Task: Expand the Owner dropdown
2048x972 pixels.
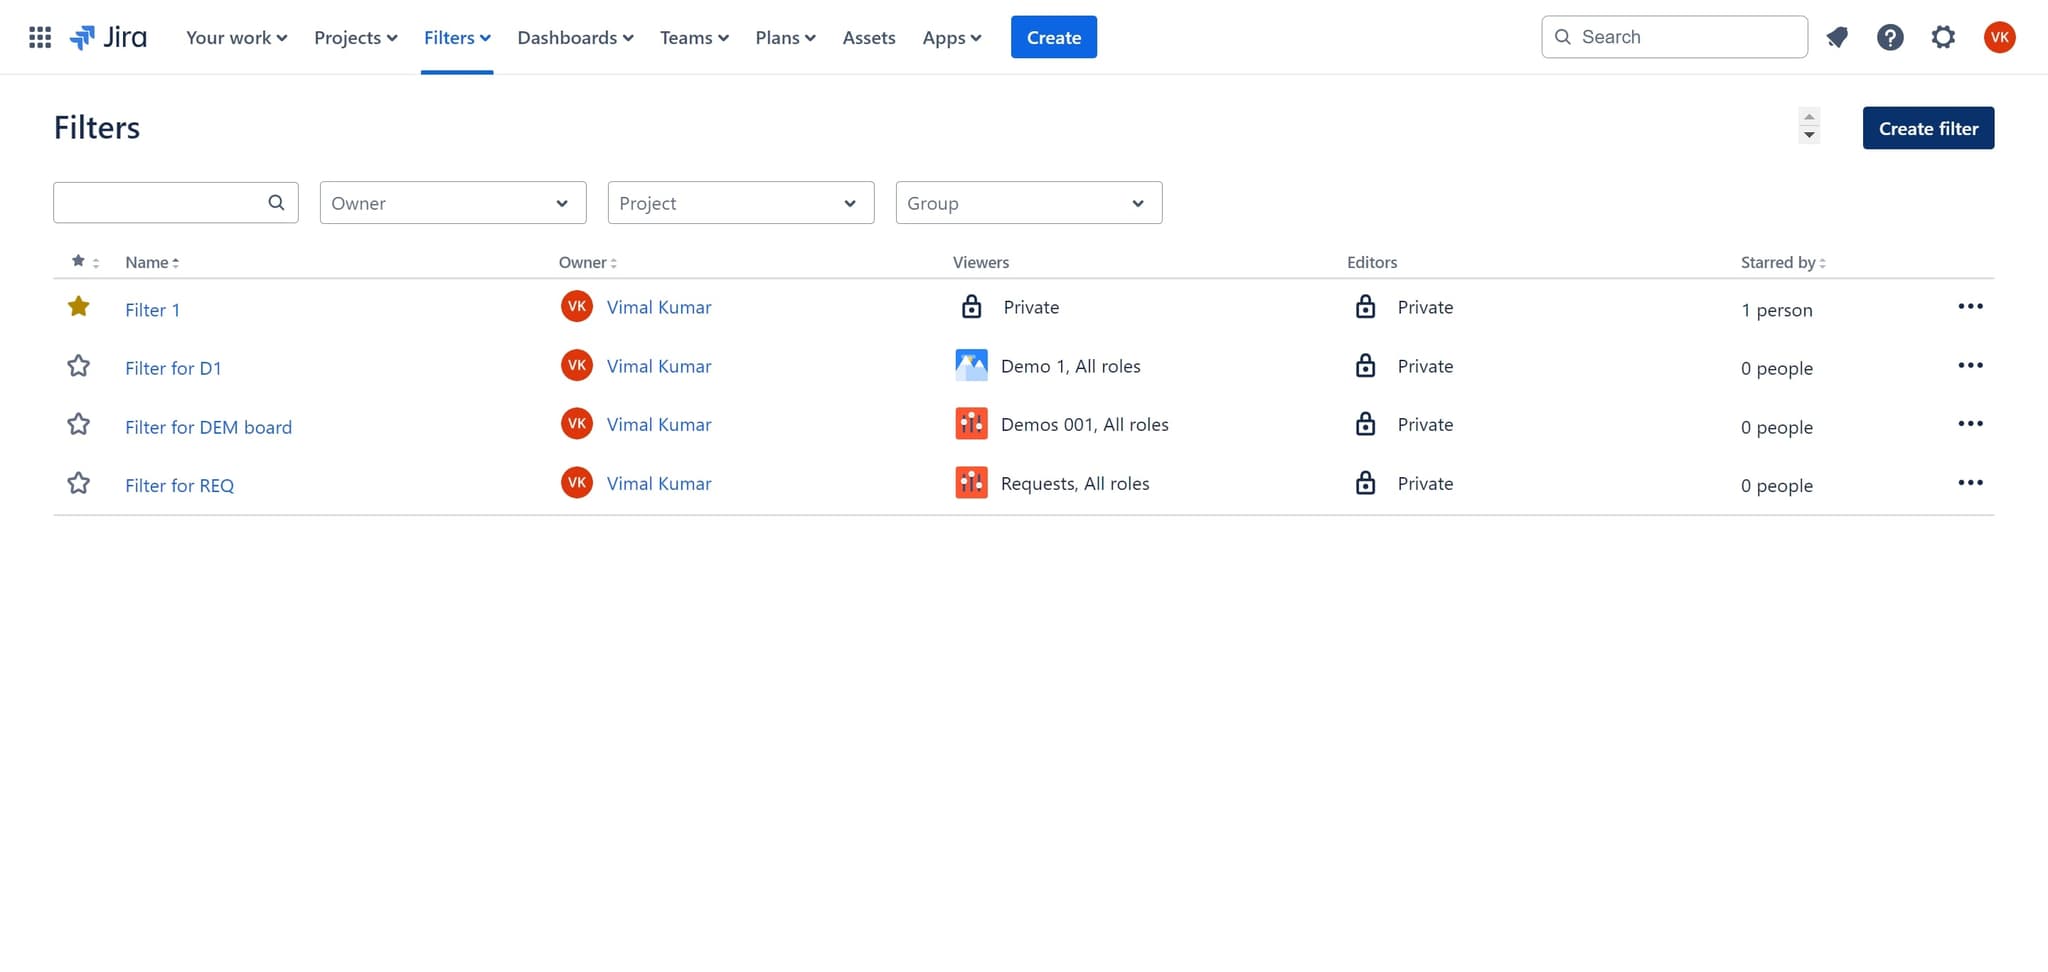Action: pyautogui.click(x=452, y=203)
